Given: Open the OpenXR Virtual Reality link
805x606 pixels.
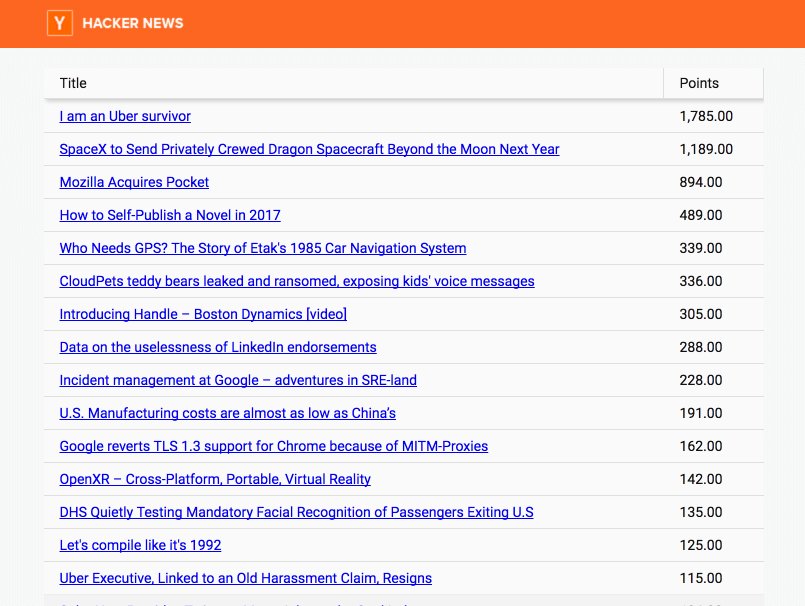Looking at the screenshot, I should pyautogui.click(x=215, y=479).
